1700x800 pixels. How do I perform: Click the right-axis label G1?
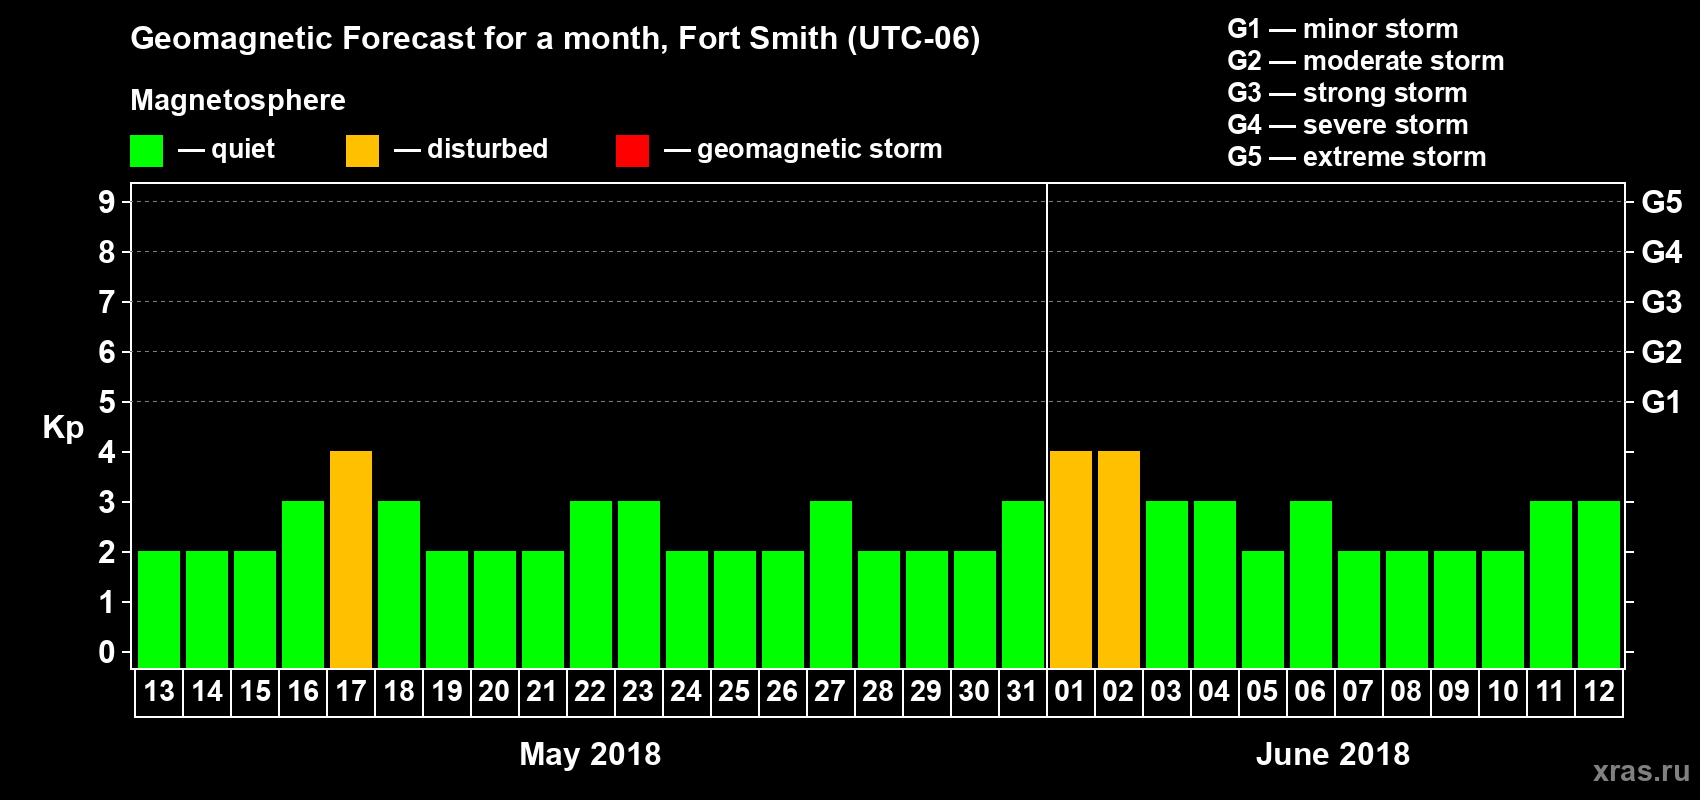click(x=1662, y=402)
